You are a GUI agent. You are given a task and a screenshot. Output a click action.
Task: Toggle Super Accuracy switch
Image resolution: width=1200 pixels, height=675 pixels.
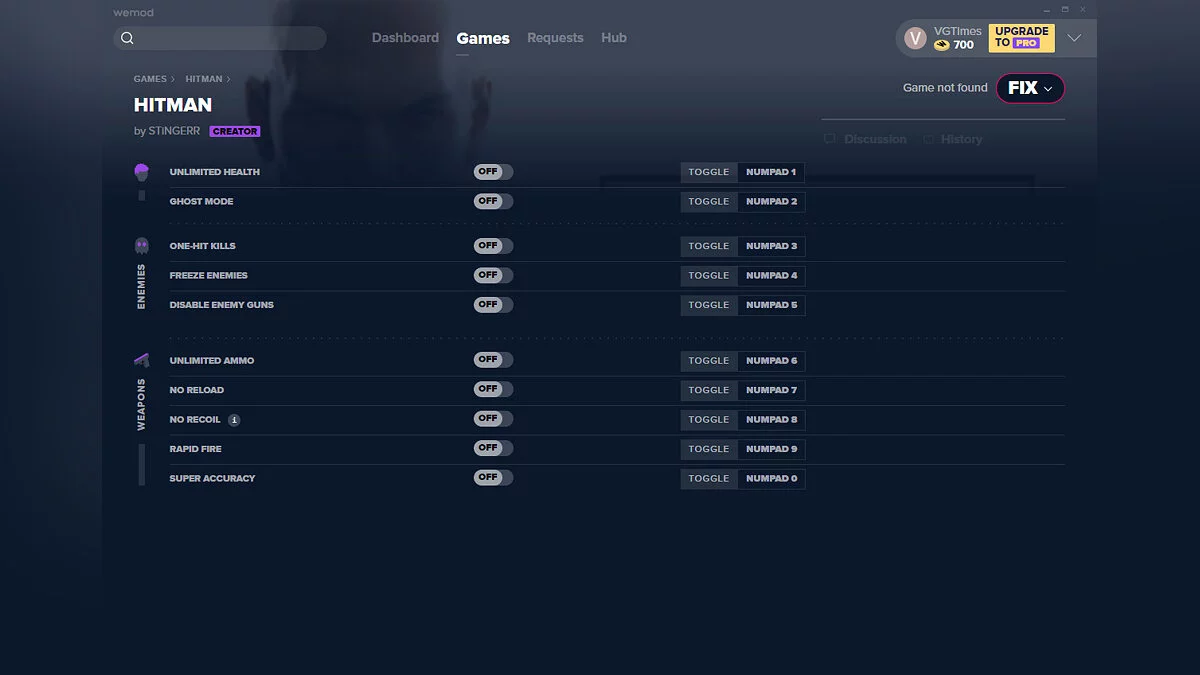pos(493,478)
